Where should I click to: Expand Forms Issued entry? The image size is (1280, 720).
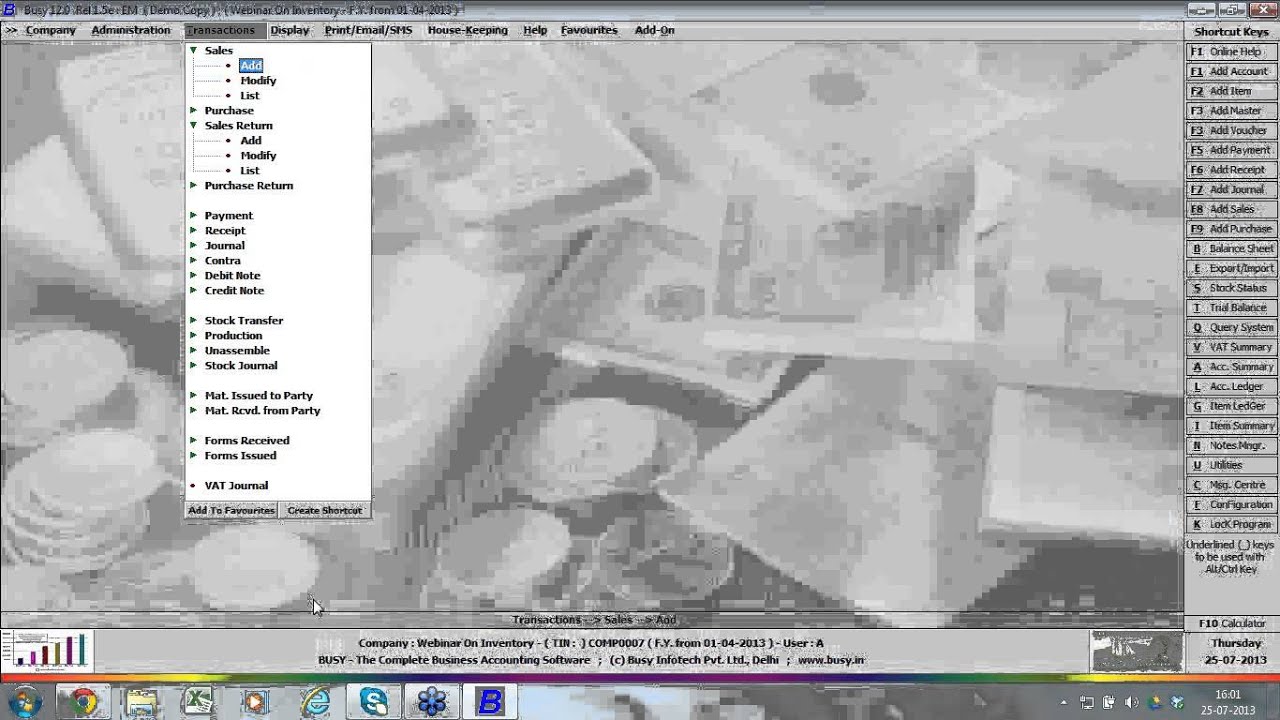pyautogui.click(x=193, y=455)
